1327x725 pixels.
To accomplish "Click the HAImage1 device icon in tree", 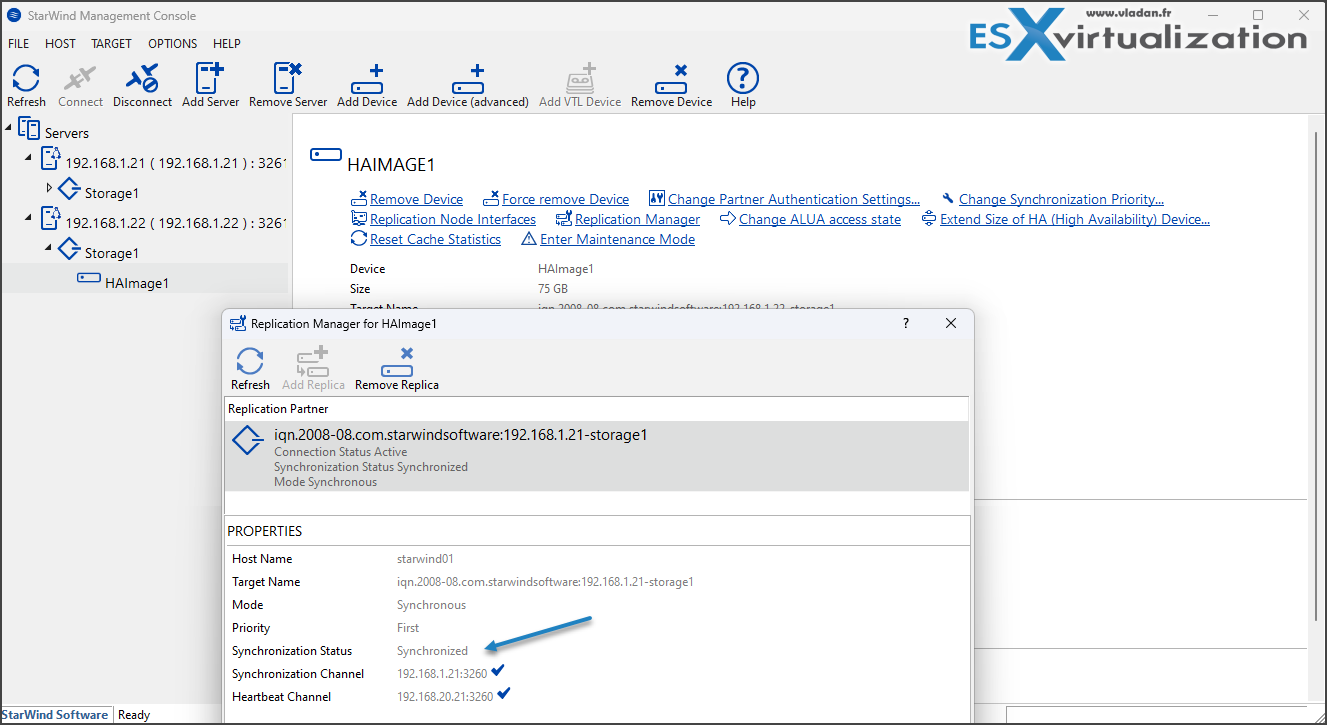I will pos(89,278).
